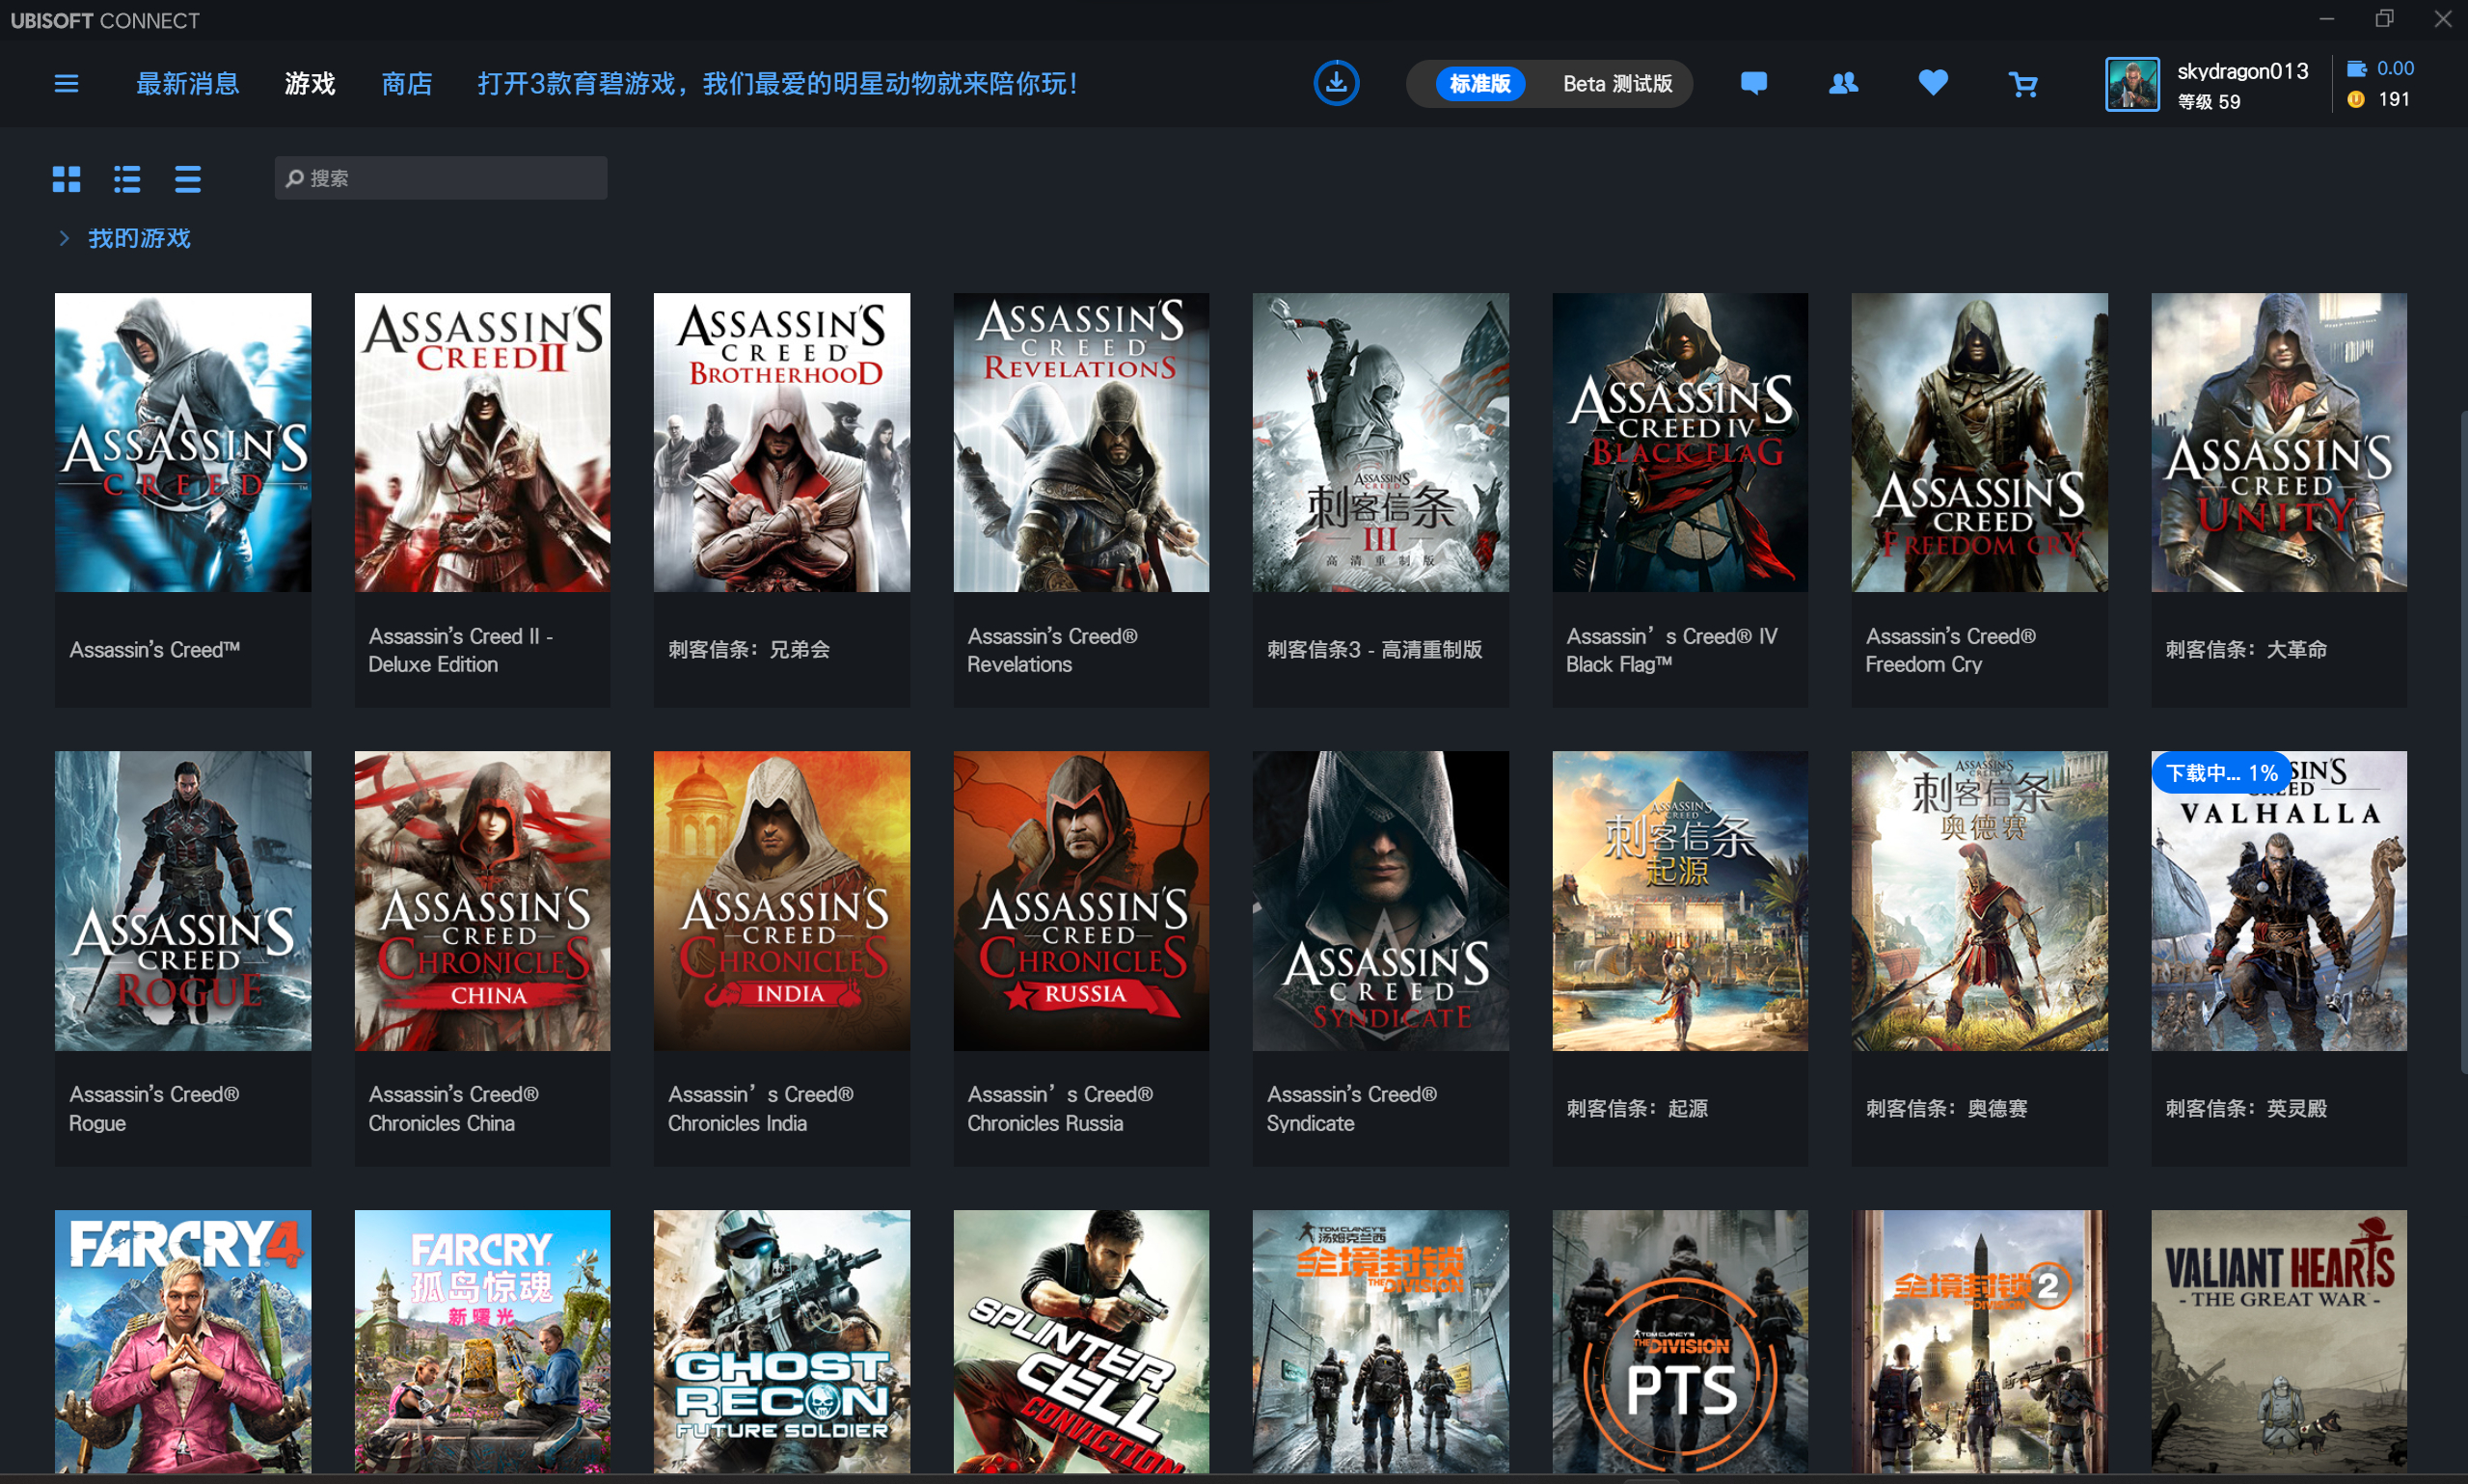Select the 标准版 standard version toggle
The height and width of the screenshot is (1484, 2468).
tap(1480, 84)
